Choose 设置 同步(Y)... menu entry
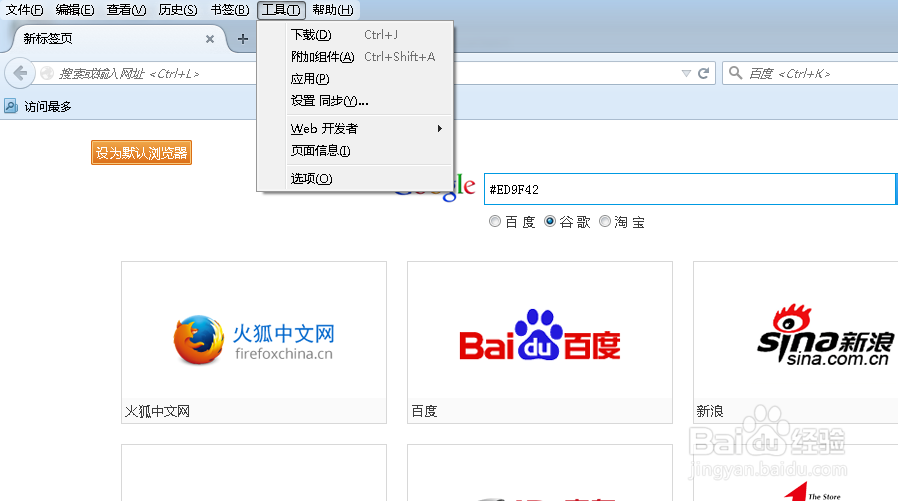Viewport: 898px width, 501px height. pos(355,101)
